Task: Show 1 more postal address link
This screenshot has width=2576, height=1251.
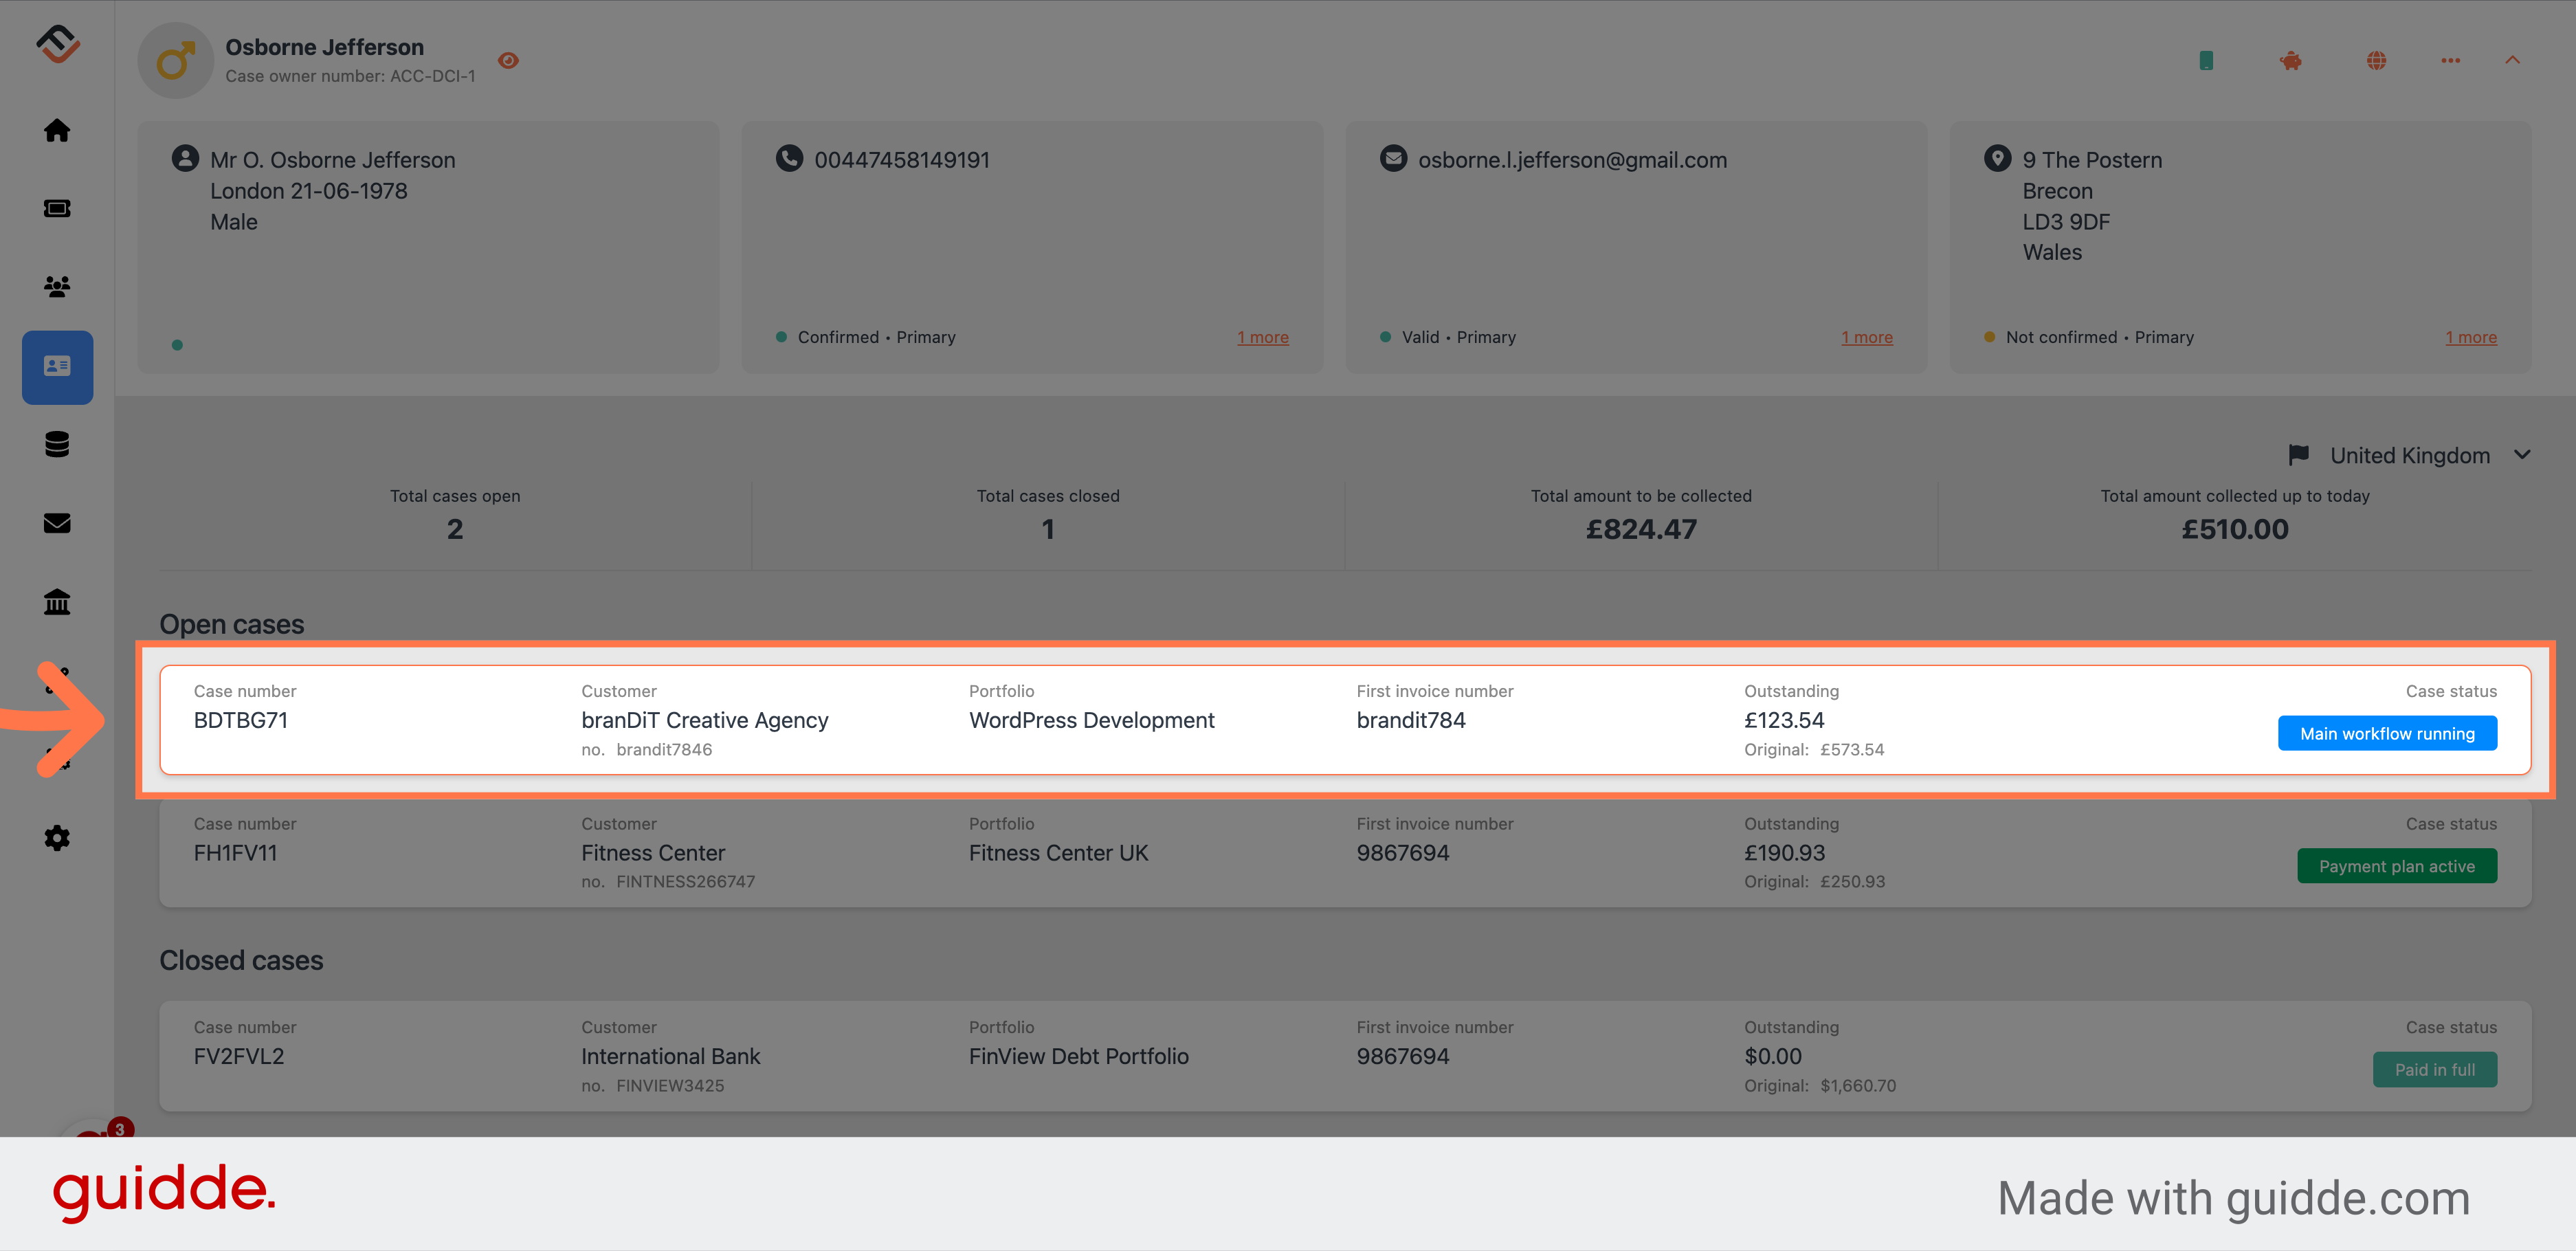Action: (2471, 337)
